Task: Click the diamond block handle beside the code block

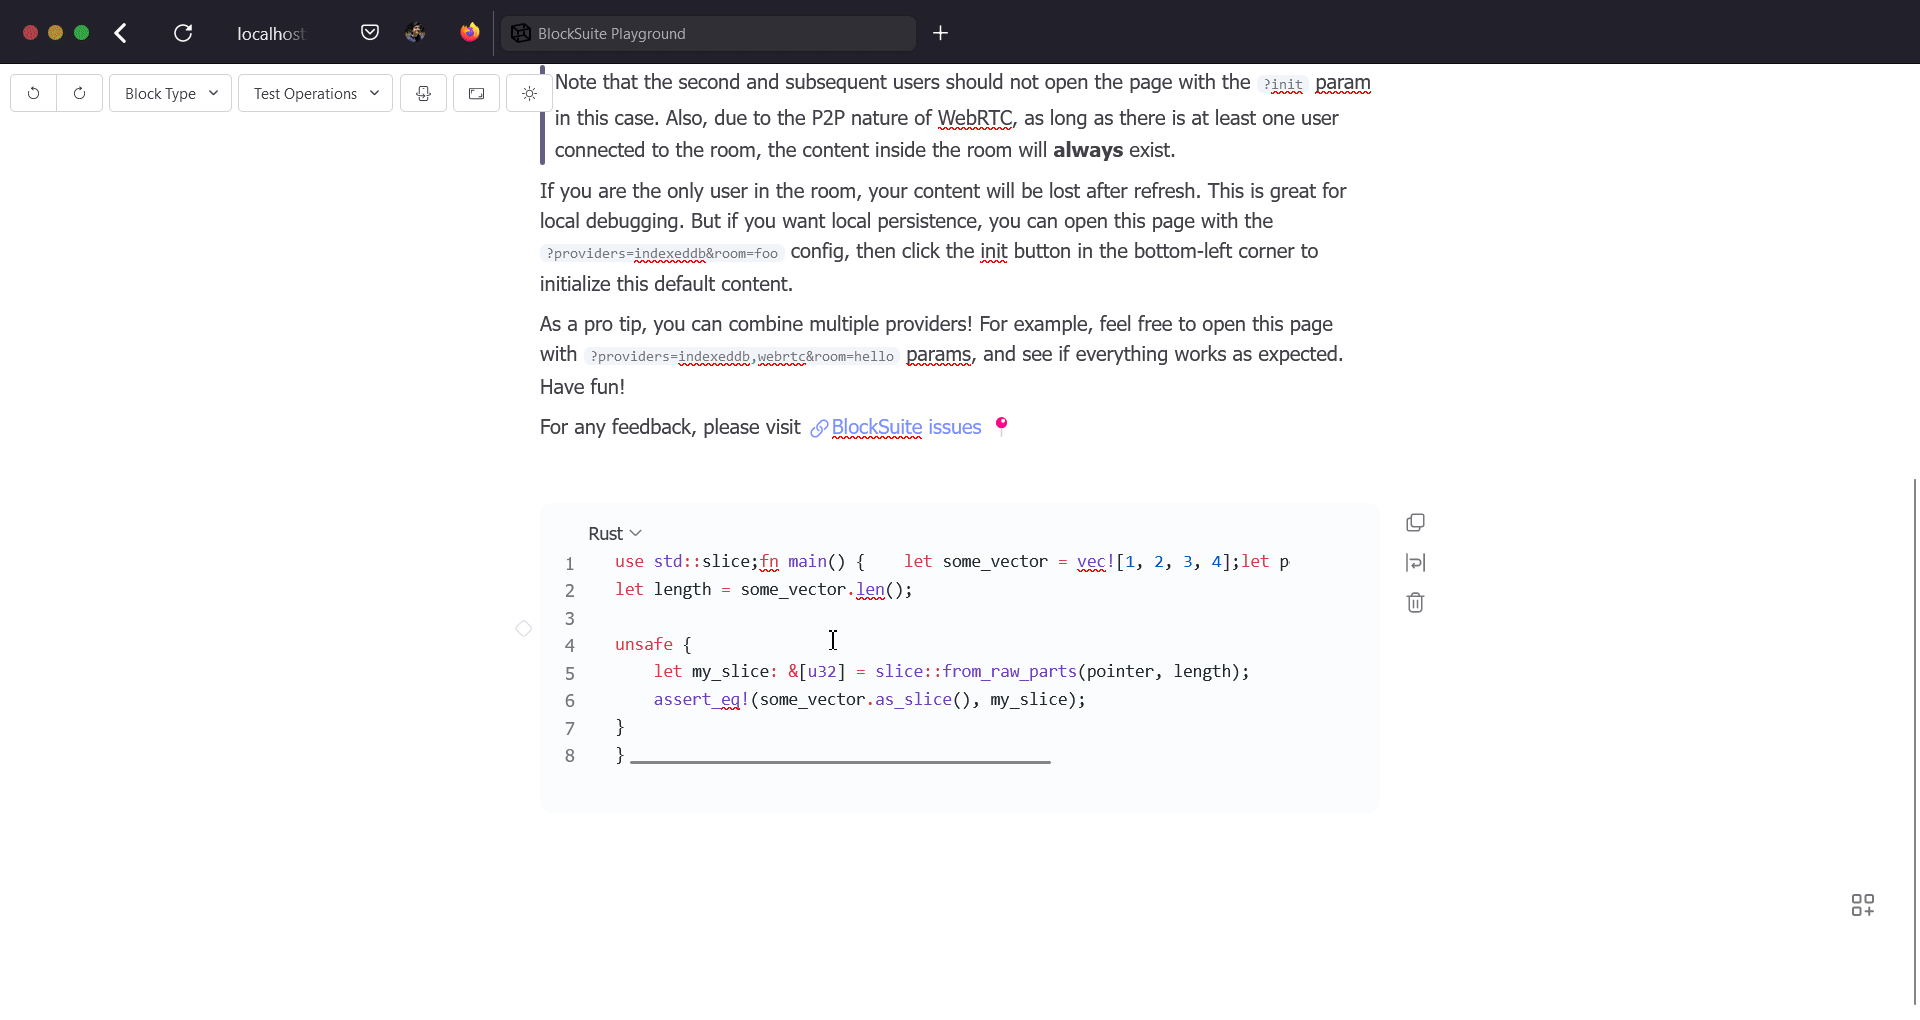Action: tap(523, 628)
